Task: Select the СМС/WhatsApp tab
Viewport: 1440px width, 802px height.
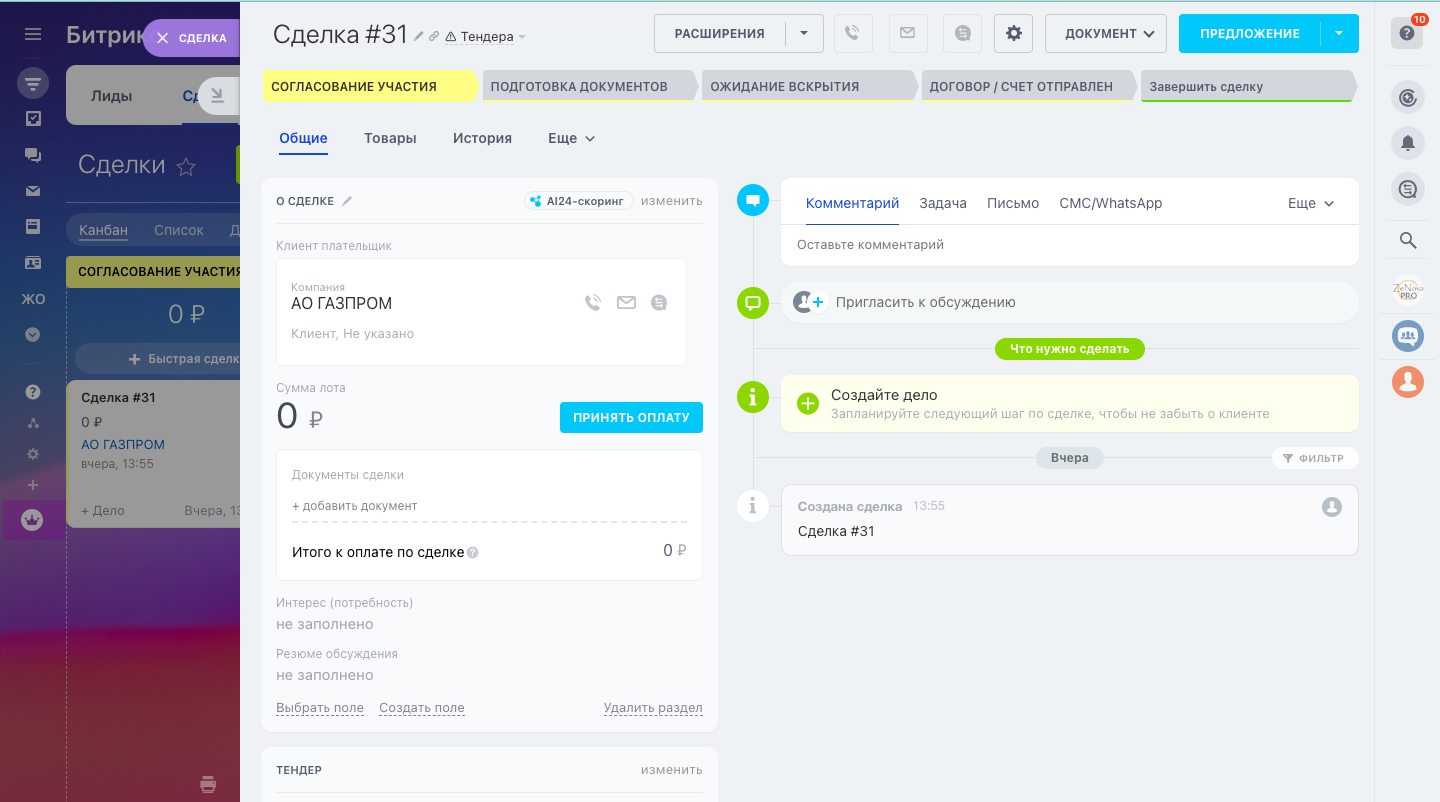Action: pyautogui.click(x=1111, y=203)
